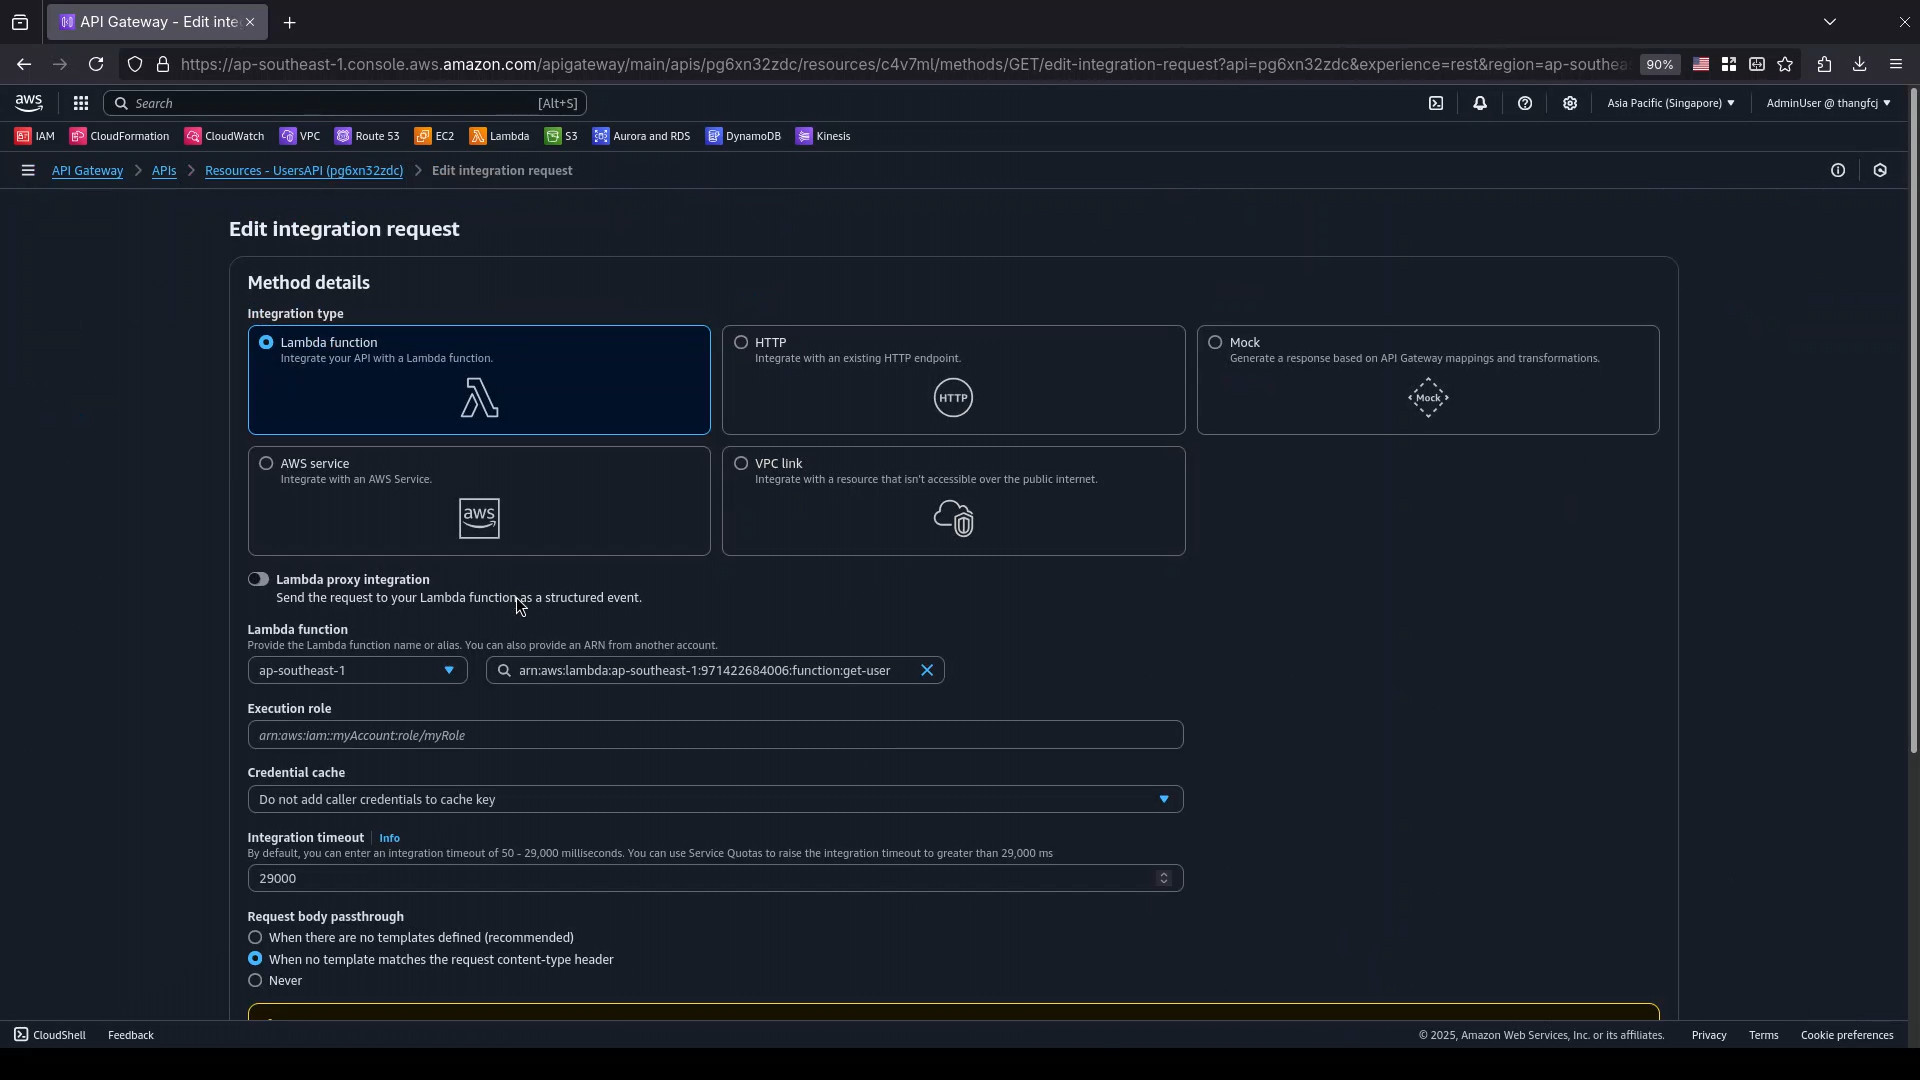Open the tutorials panel icon at right
Screen dimensions: 1920x1080
pos(1880,171)
